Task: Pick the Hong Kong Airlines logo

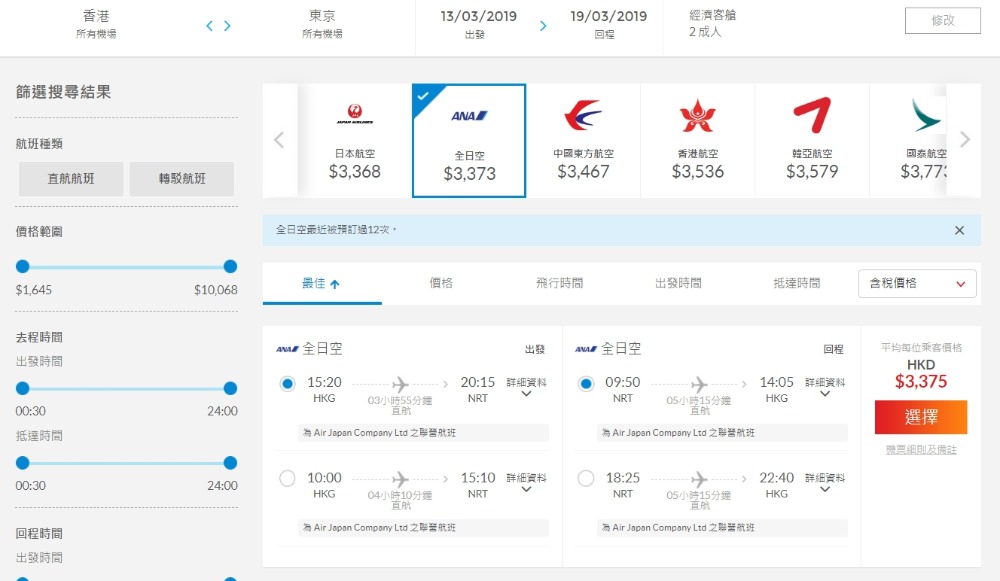Action: tap(697, 116)
